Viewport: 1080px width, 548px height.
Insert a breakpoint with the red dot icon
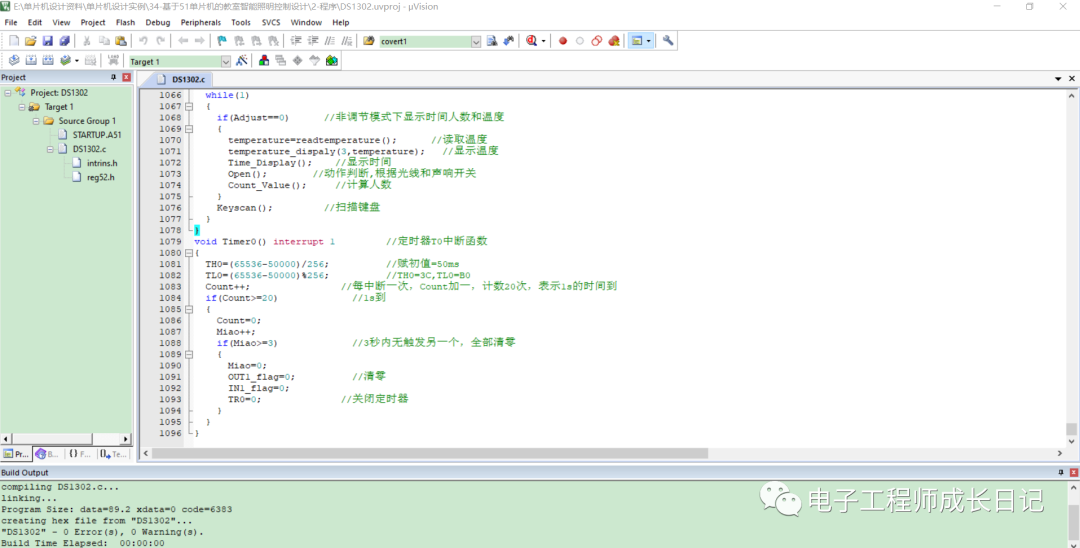(563, 41)
